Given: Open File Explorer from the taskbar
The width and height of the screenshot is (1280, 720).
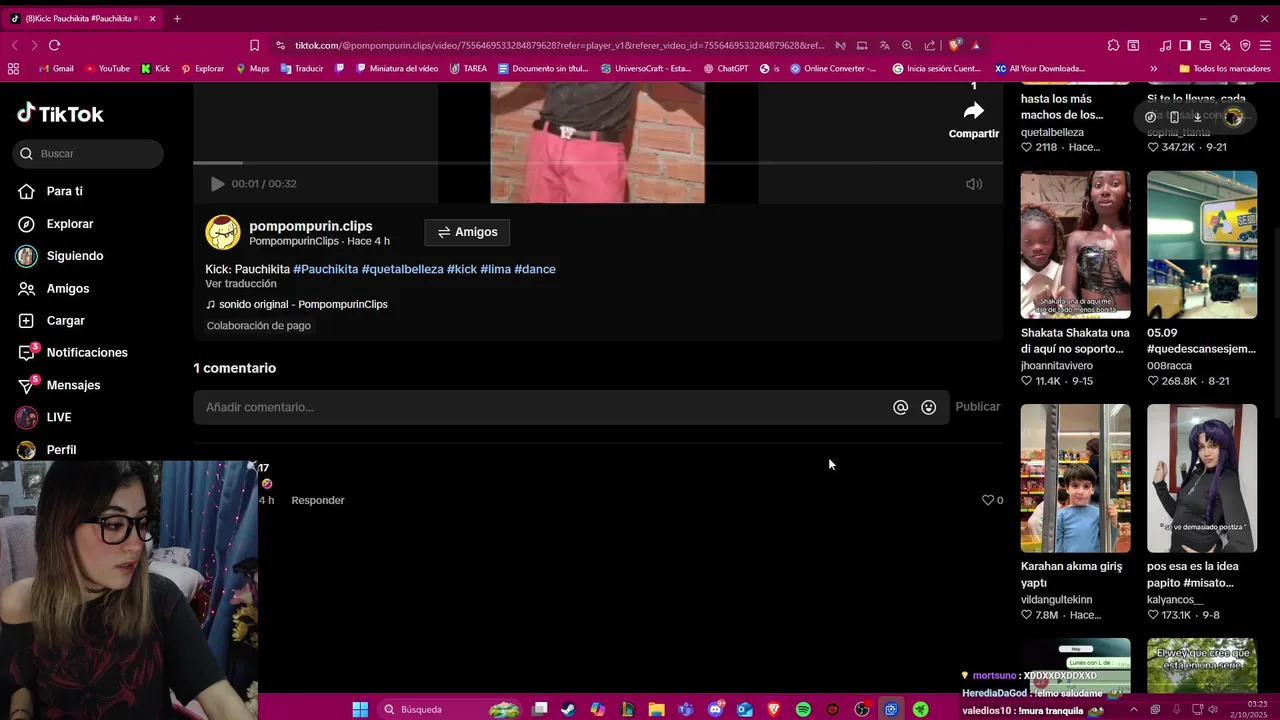Looking at the screenshot, I should [x=656, y=709].
